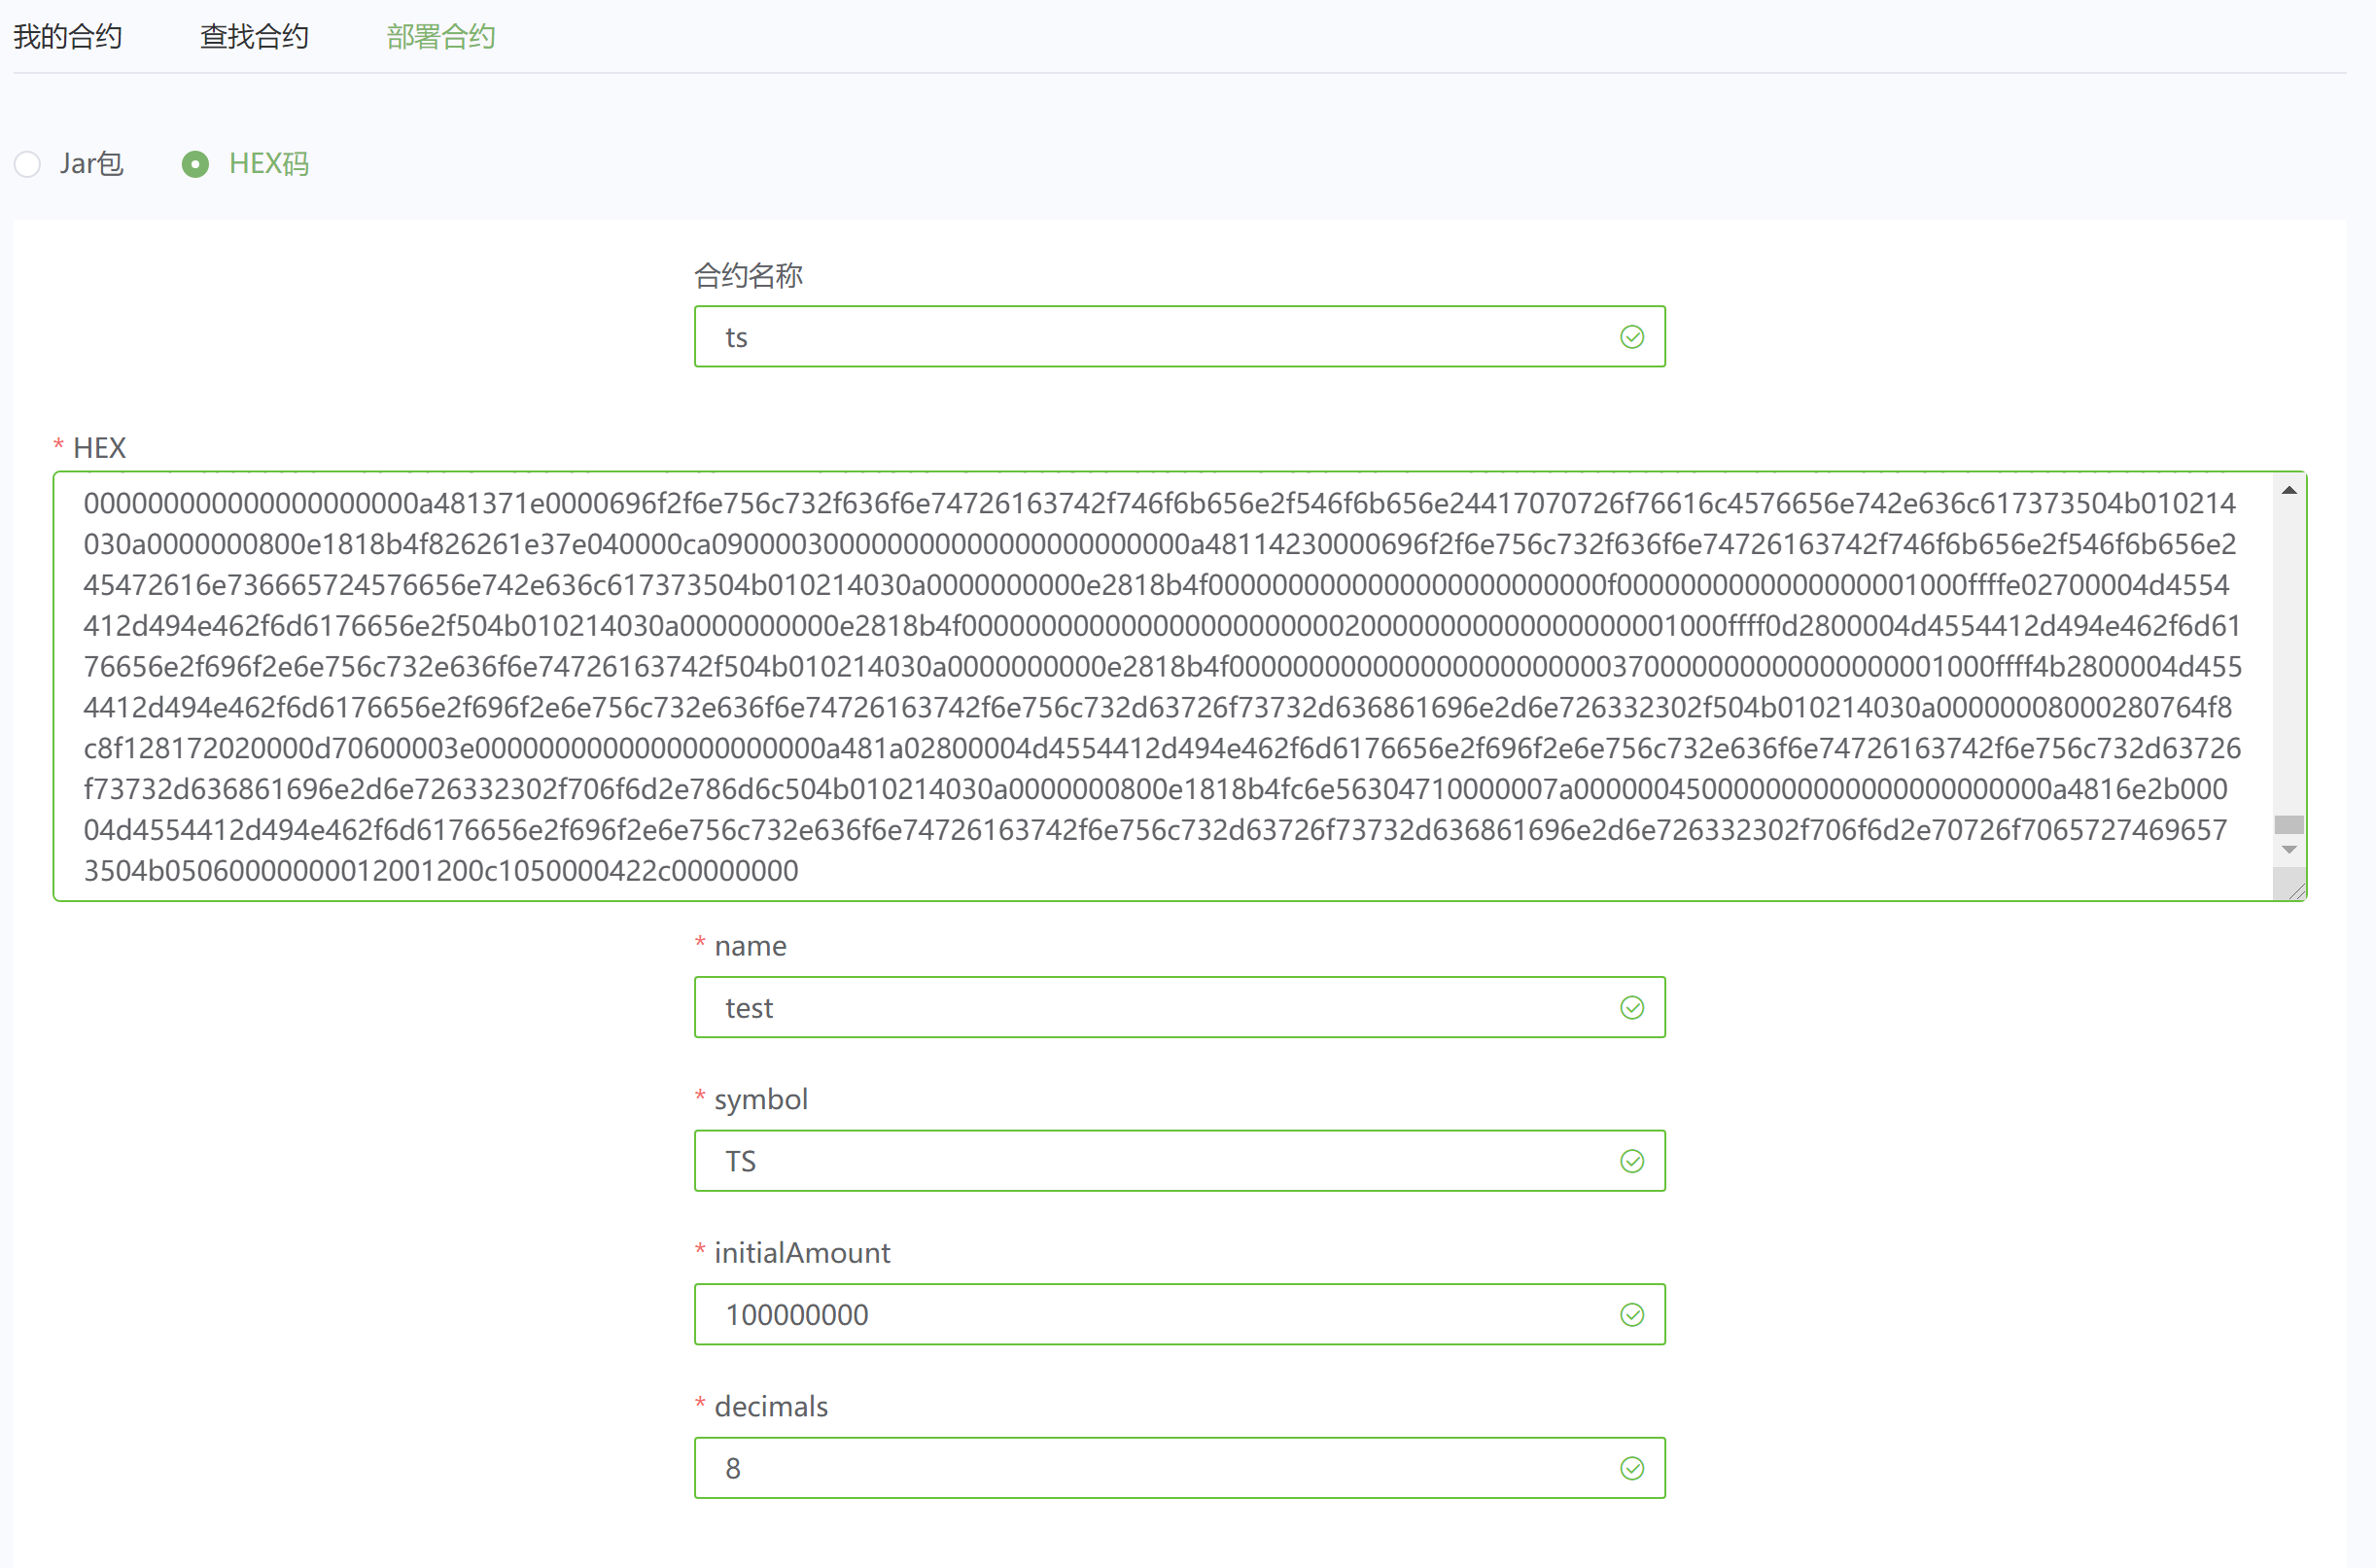Focus the name field containing test
The image size is (2376, 1568).
coord(1150,1008)
